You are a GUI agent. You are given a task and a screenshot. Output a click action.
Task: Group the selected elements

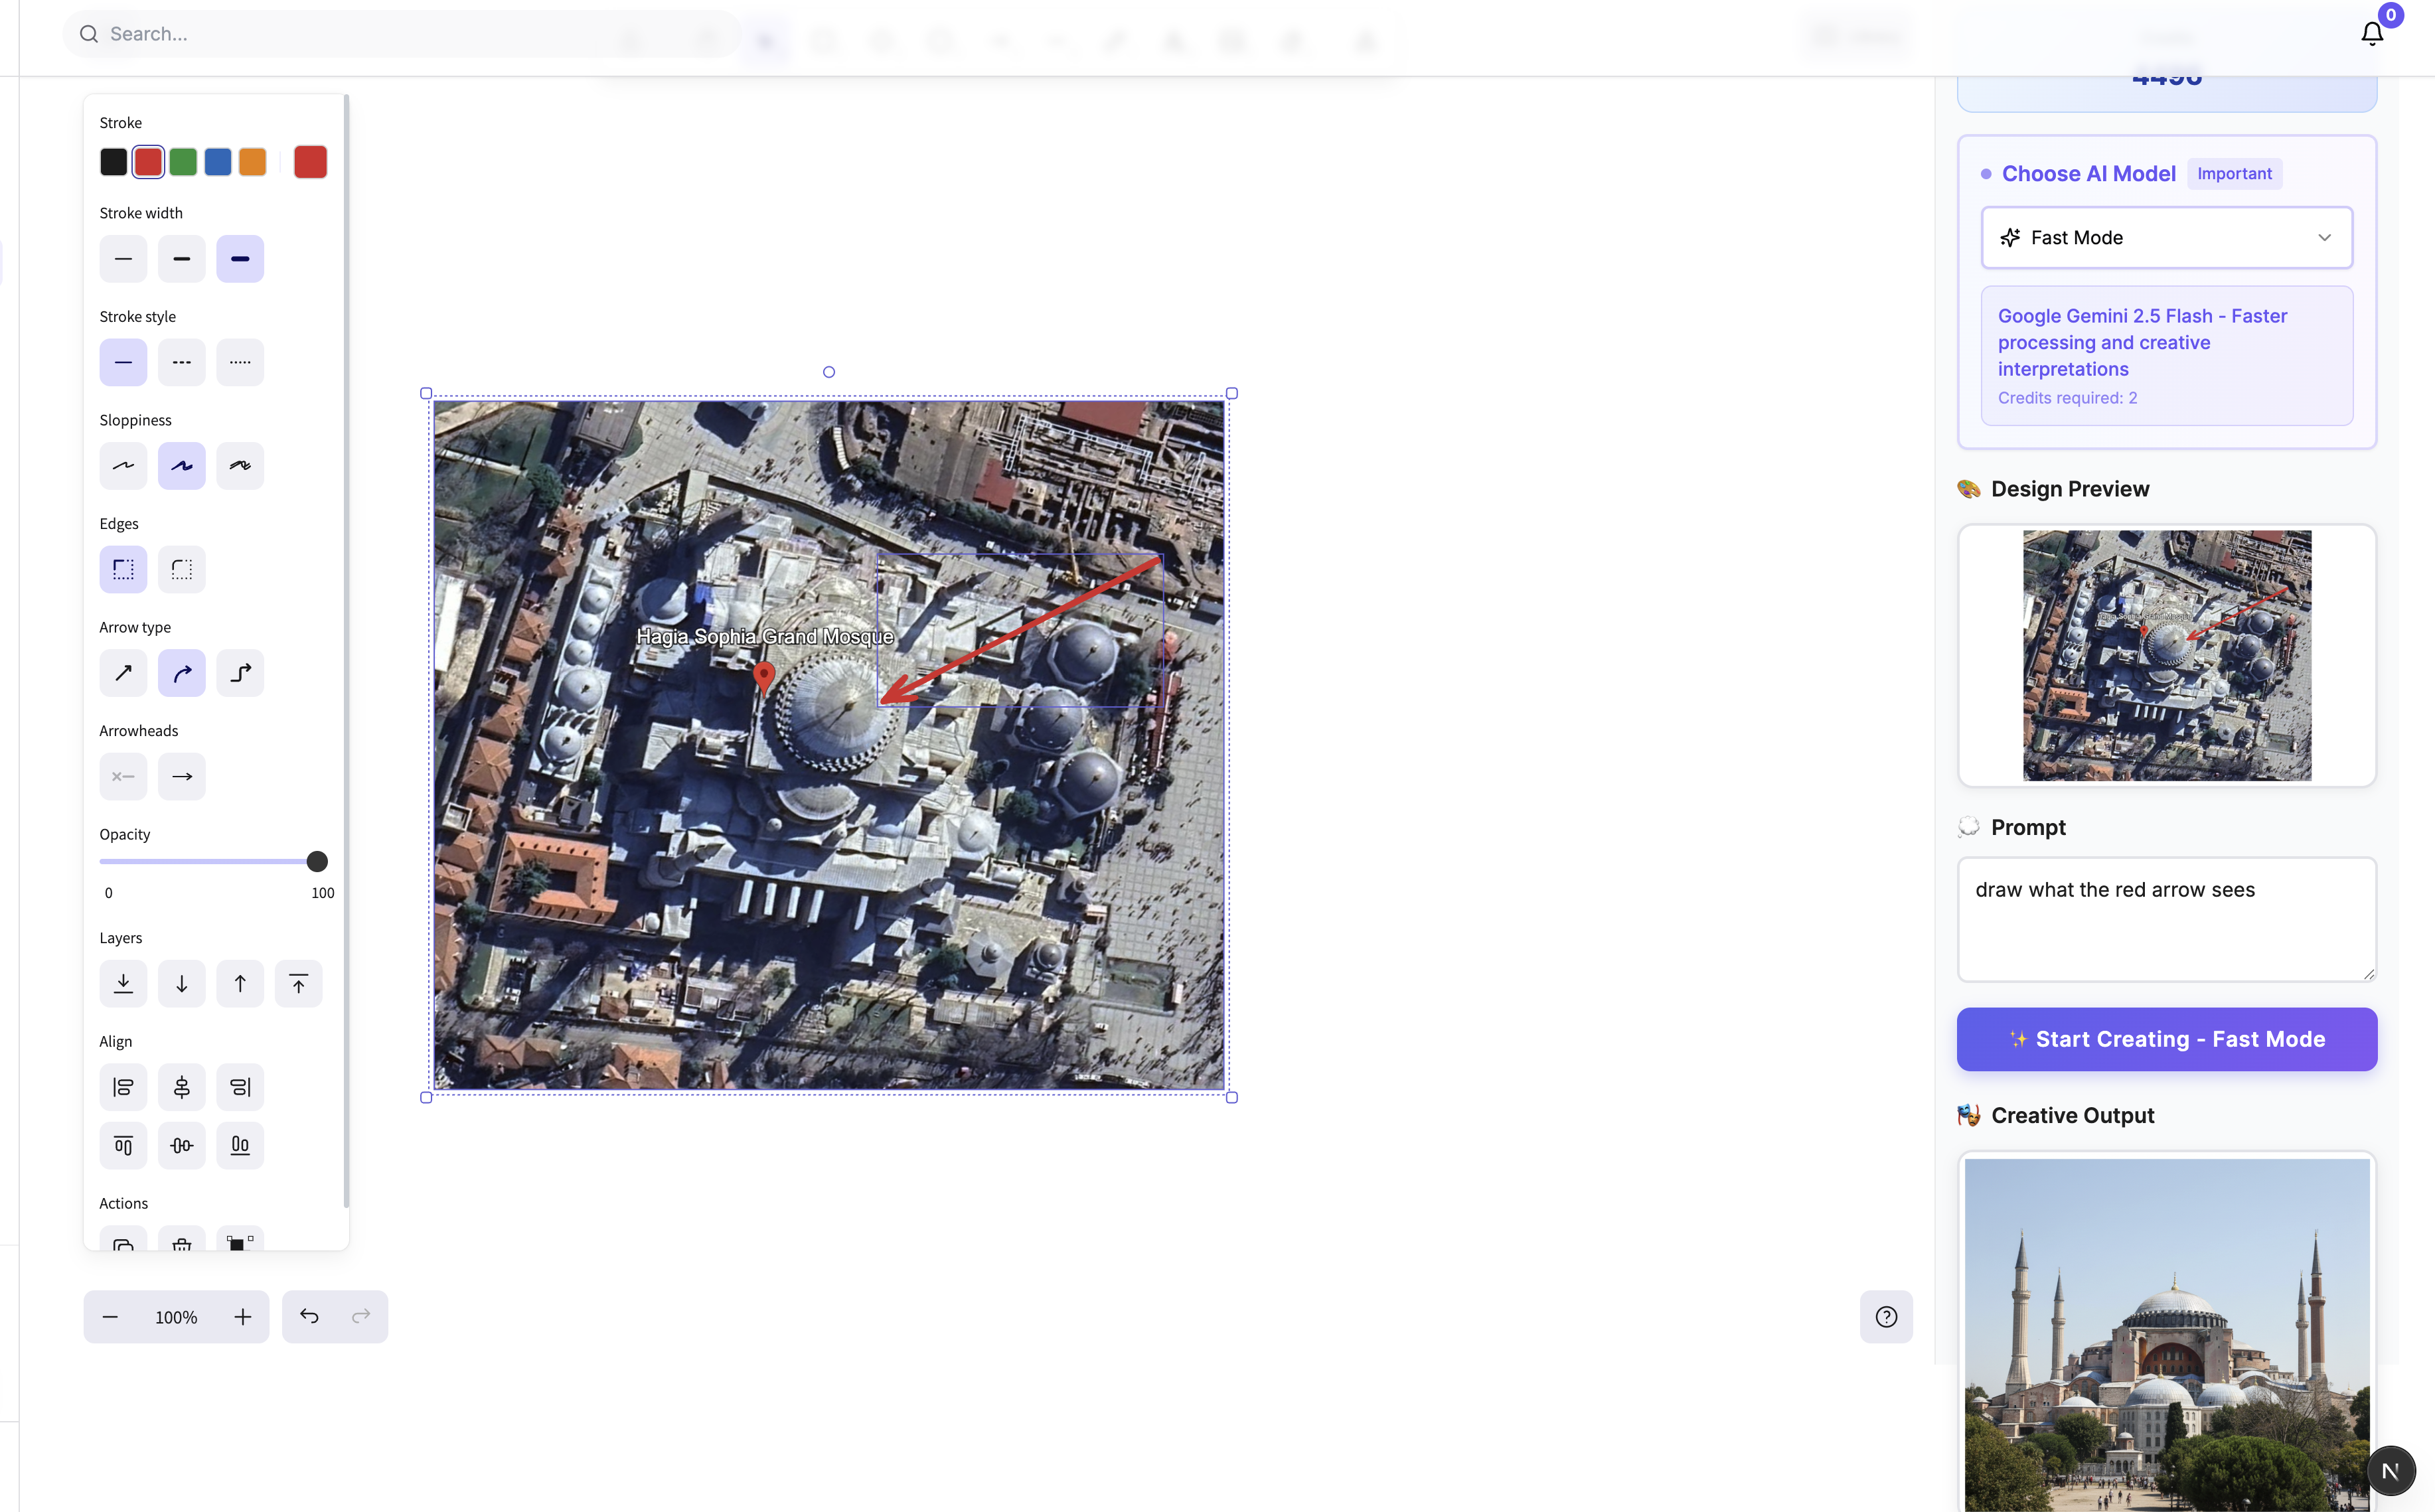[240, 1240]
